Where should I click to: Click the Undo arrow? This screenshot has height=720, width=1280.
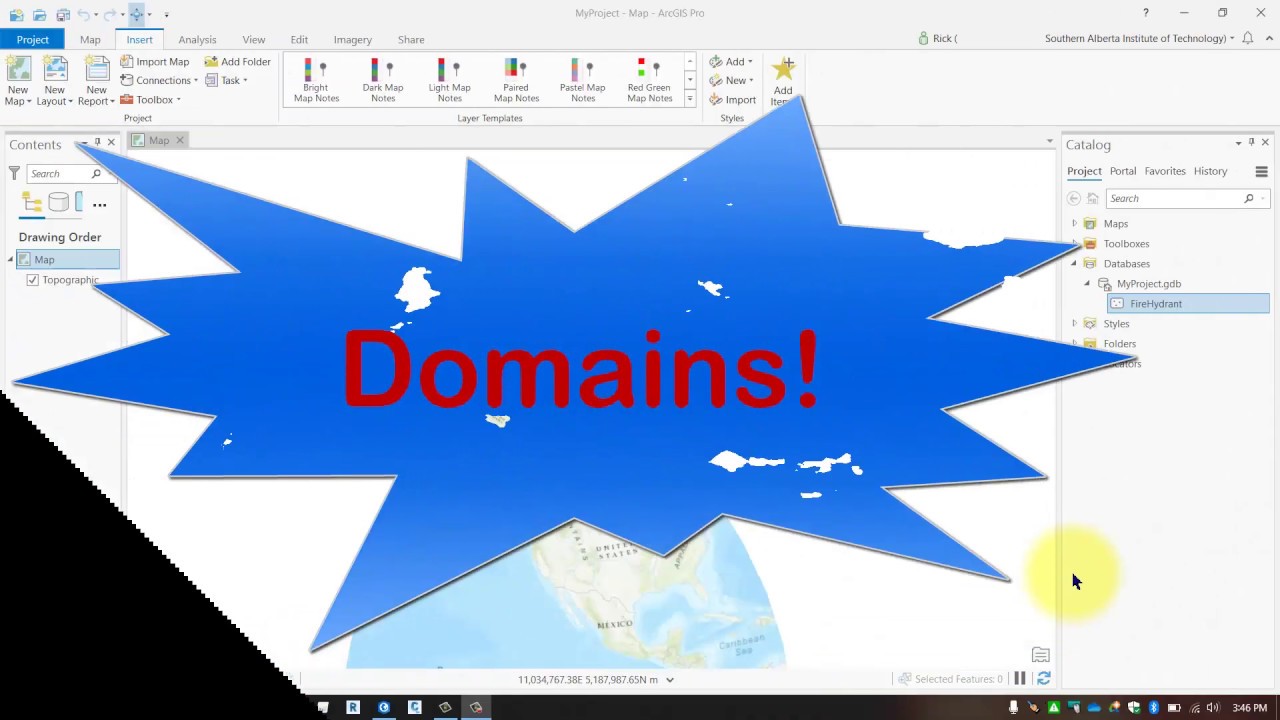tap(84, 14)
